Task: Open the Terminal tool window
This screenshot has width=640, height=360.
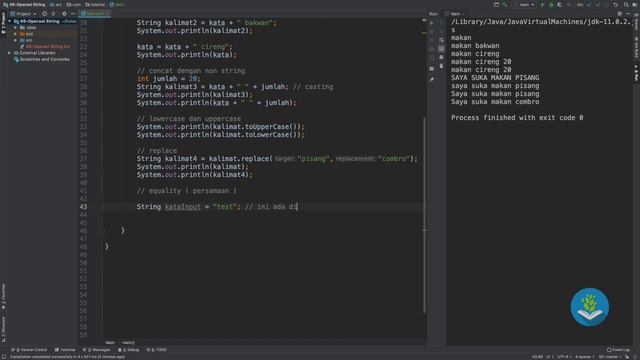Action: (x=65, y=350)
